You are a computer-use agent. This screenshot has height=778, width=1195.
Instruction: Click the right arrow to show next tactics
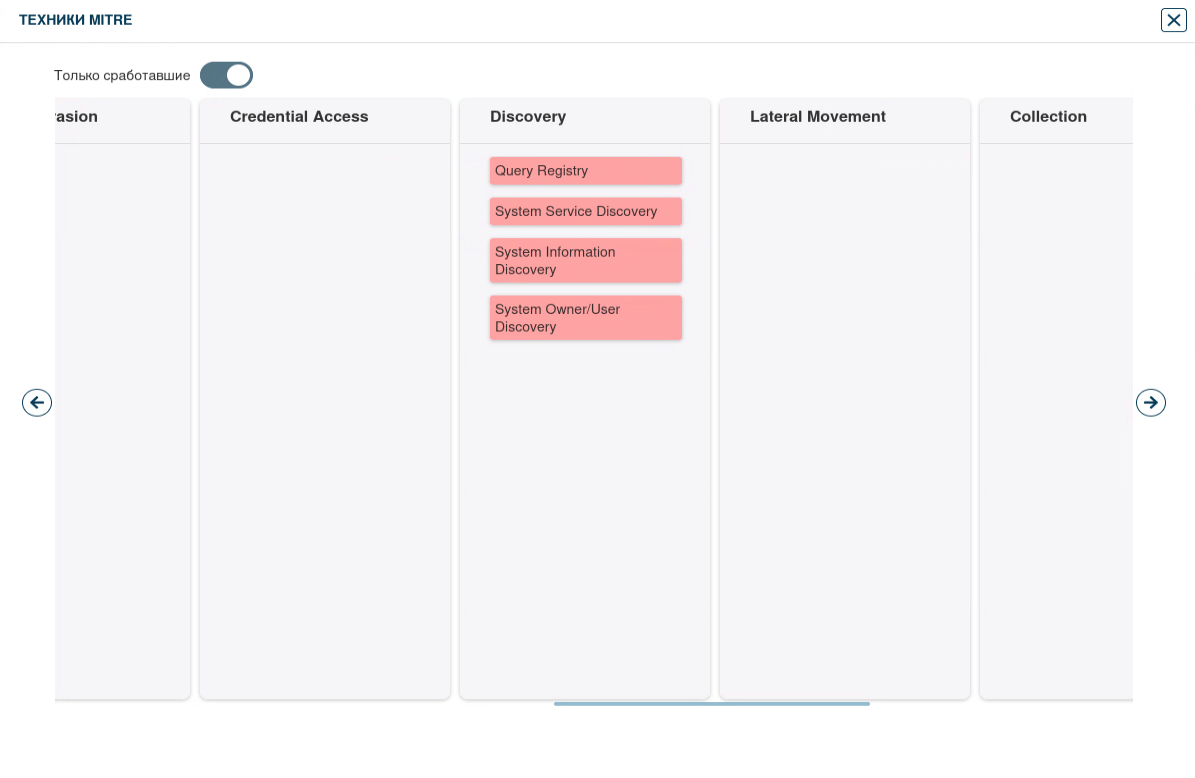coord(1151,402)
